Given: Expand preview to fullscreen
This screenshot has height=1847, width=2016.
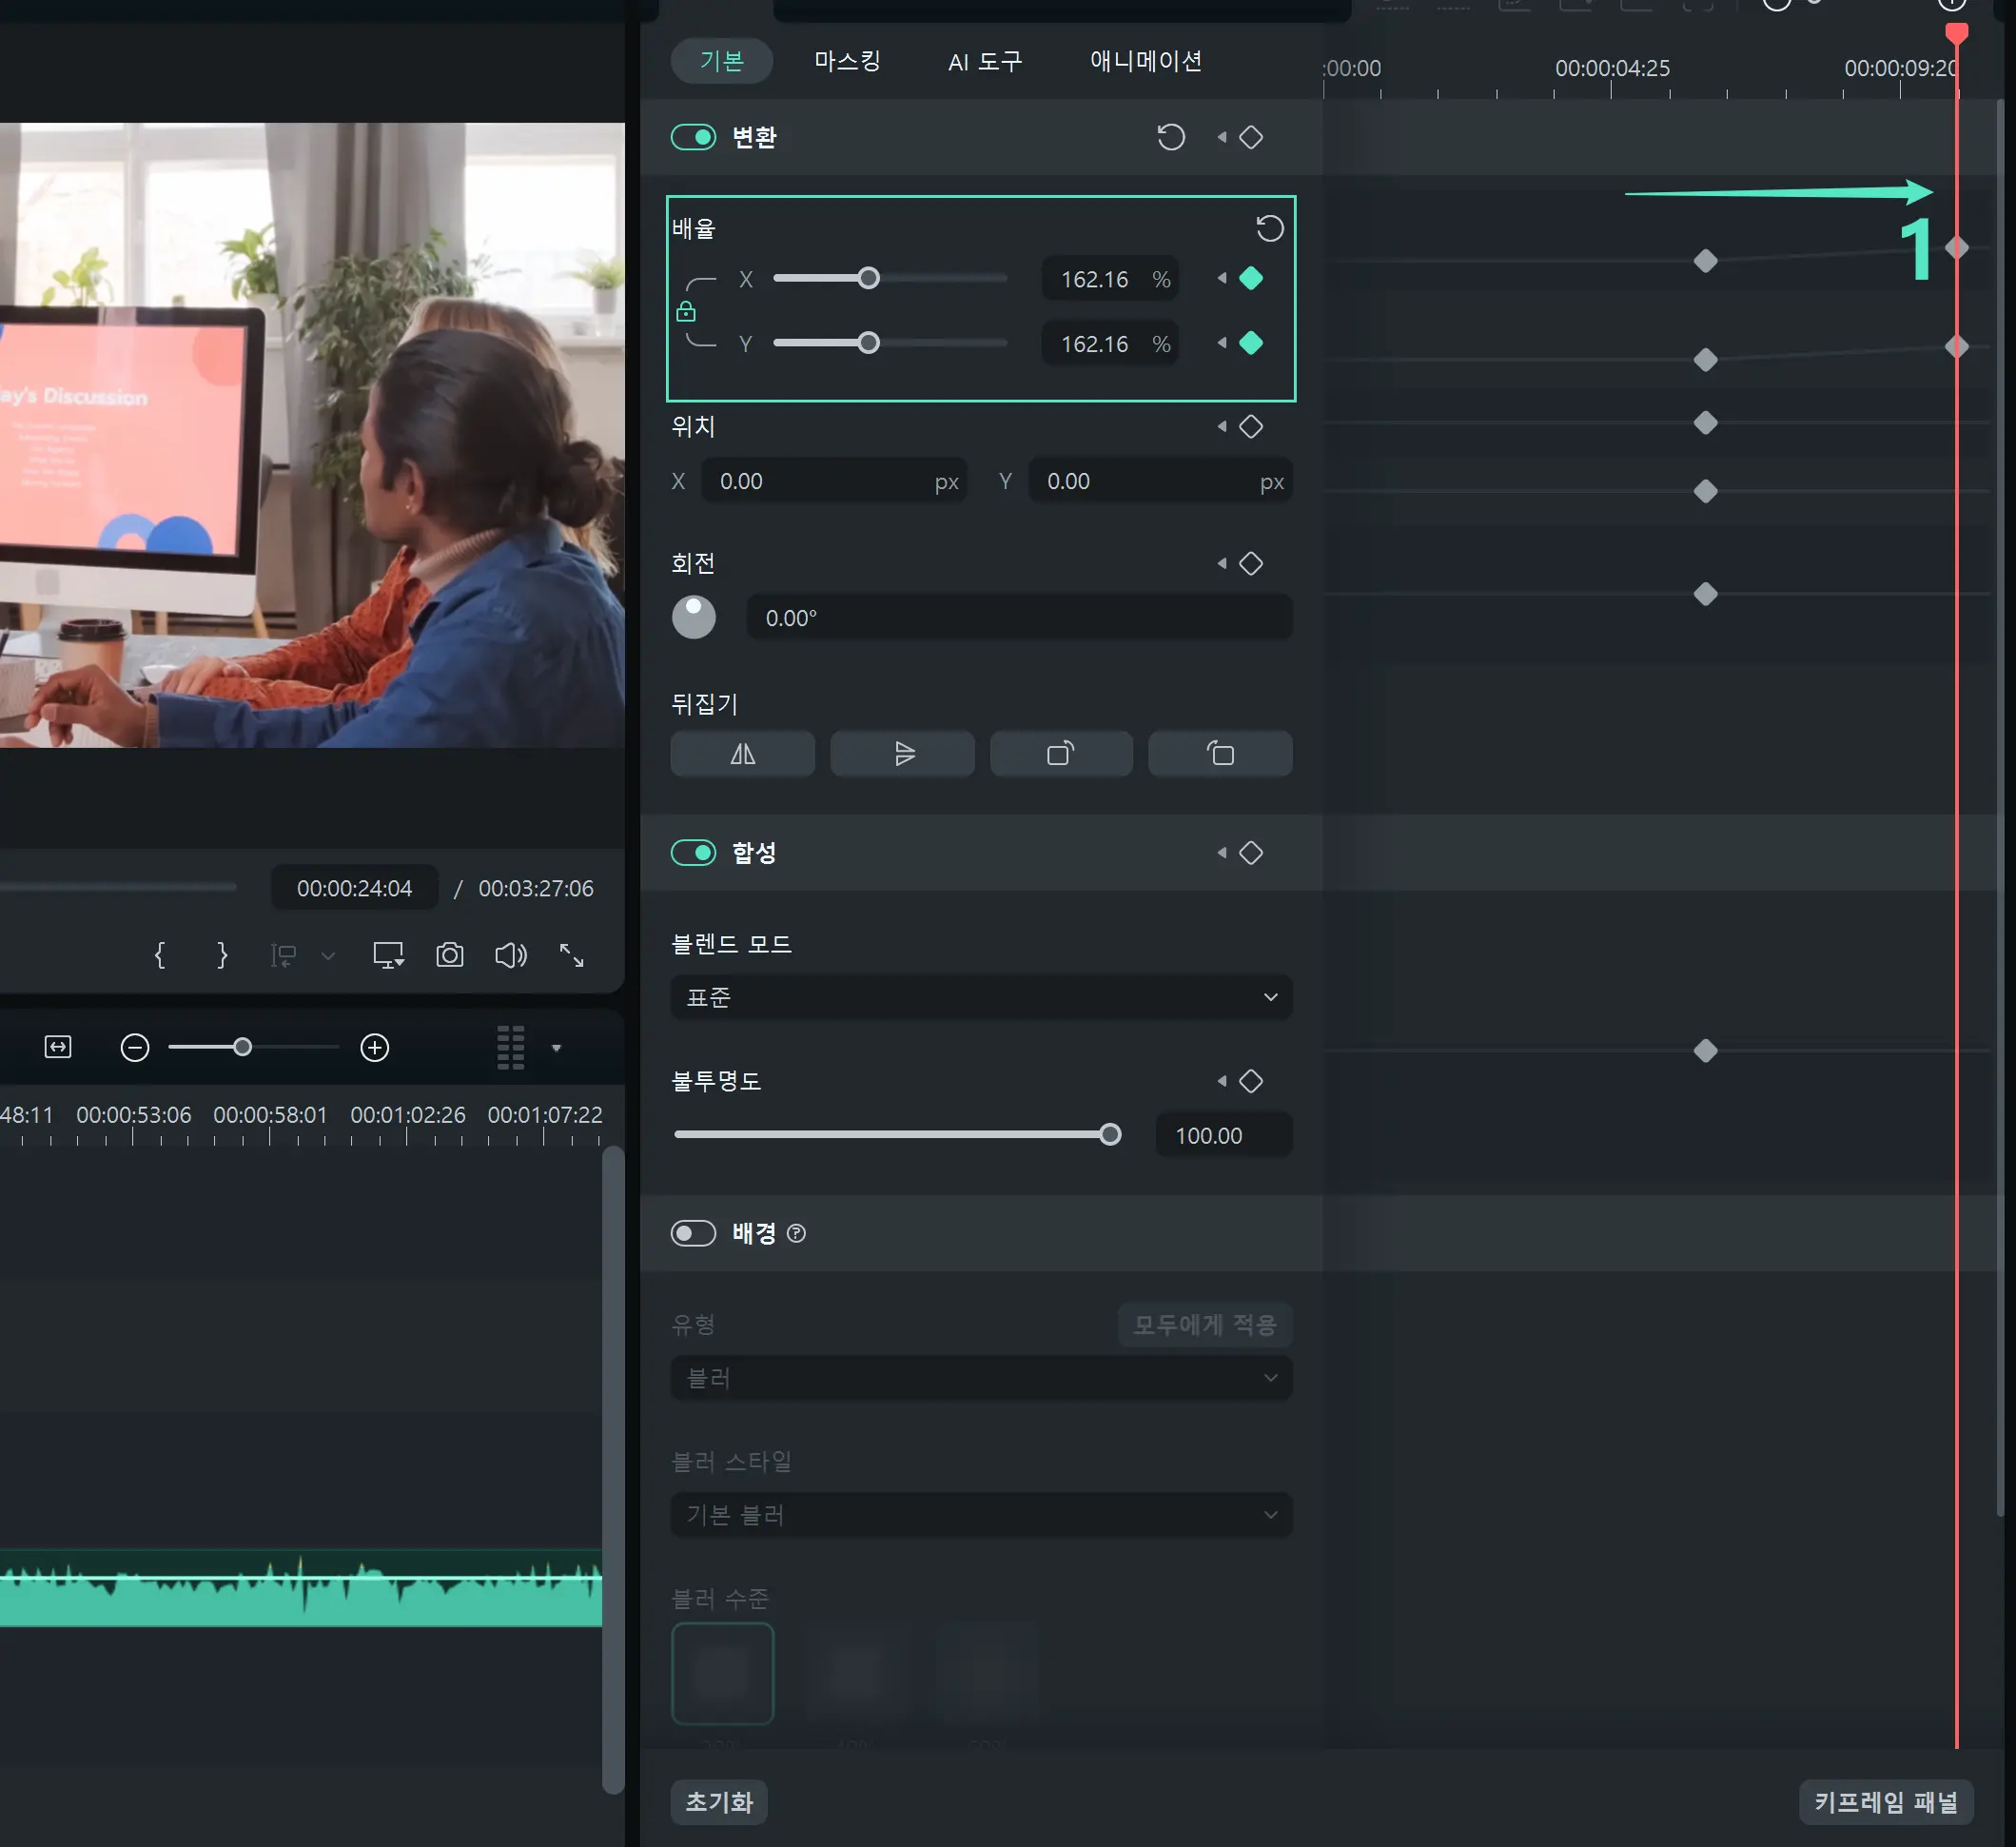Looking at the screenshot, I should tap(571, 955).
